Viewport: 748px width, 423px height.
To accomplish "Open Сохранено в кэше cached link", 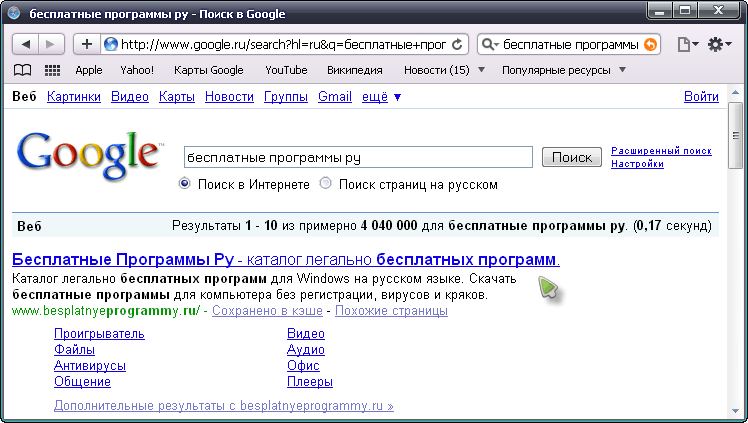I will 267,311.
